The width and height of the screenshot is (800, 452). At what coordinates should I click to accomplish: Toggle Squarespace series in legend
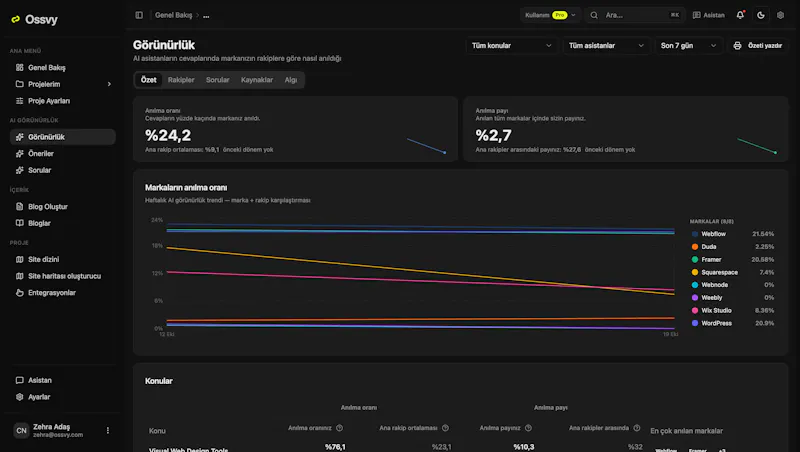(733, 272)
